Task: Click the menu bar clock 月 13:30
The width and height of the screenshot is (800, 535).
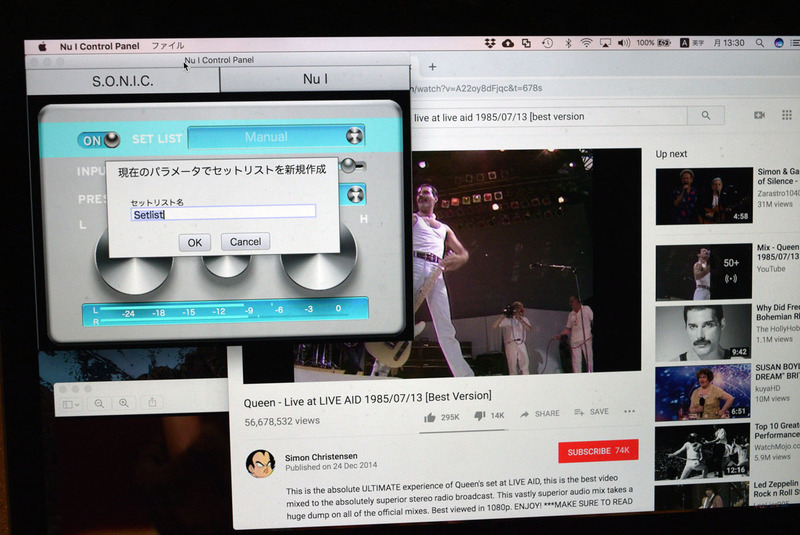Action: [x=729, y=43]
